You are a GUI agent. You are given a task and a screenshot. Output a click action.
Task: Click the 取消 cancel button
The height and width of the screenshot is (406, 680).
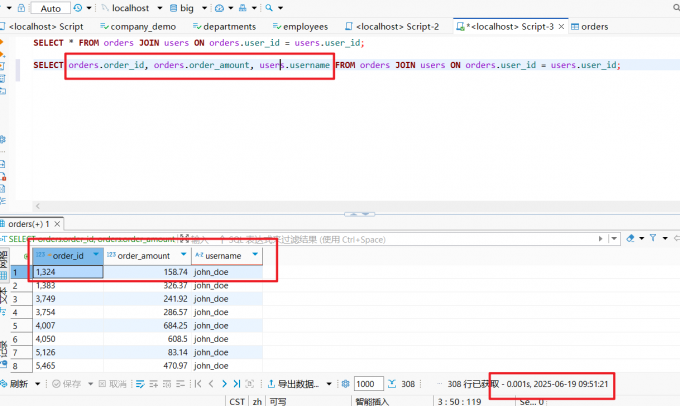(x=113, y=384)
